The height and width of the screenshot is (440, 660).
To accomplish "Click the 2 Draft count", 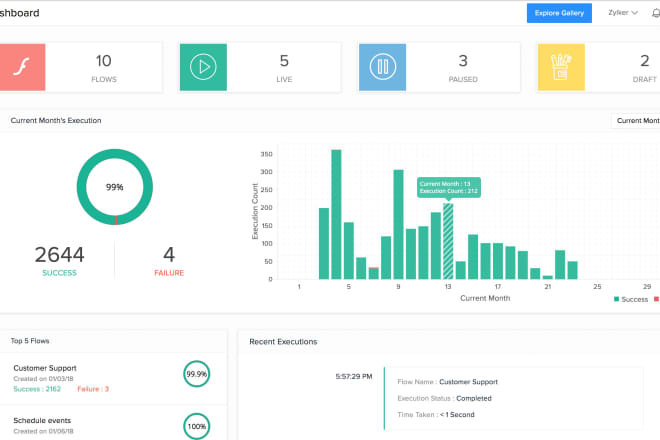I will [x=644, y=61].
